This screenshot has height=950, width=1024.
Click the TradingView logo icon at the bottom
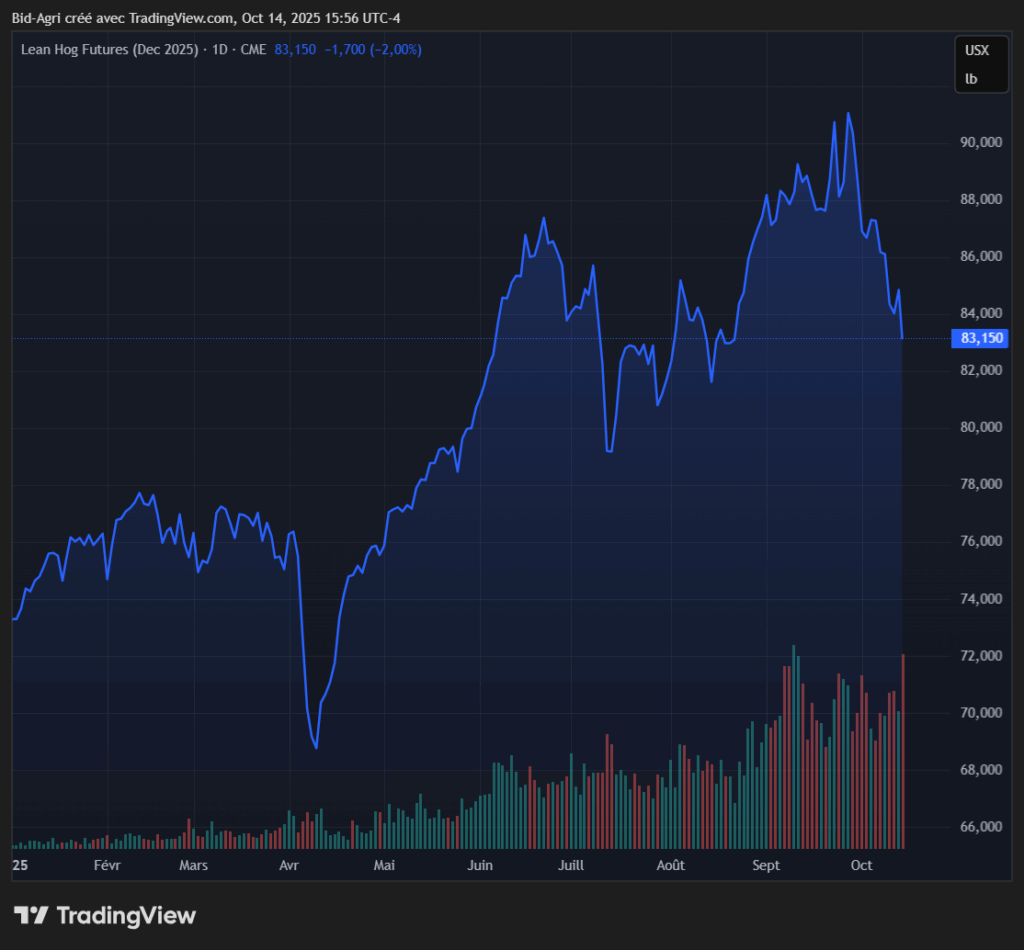30,915
